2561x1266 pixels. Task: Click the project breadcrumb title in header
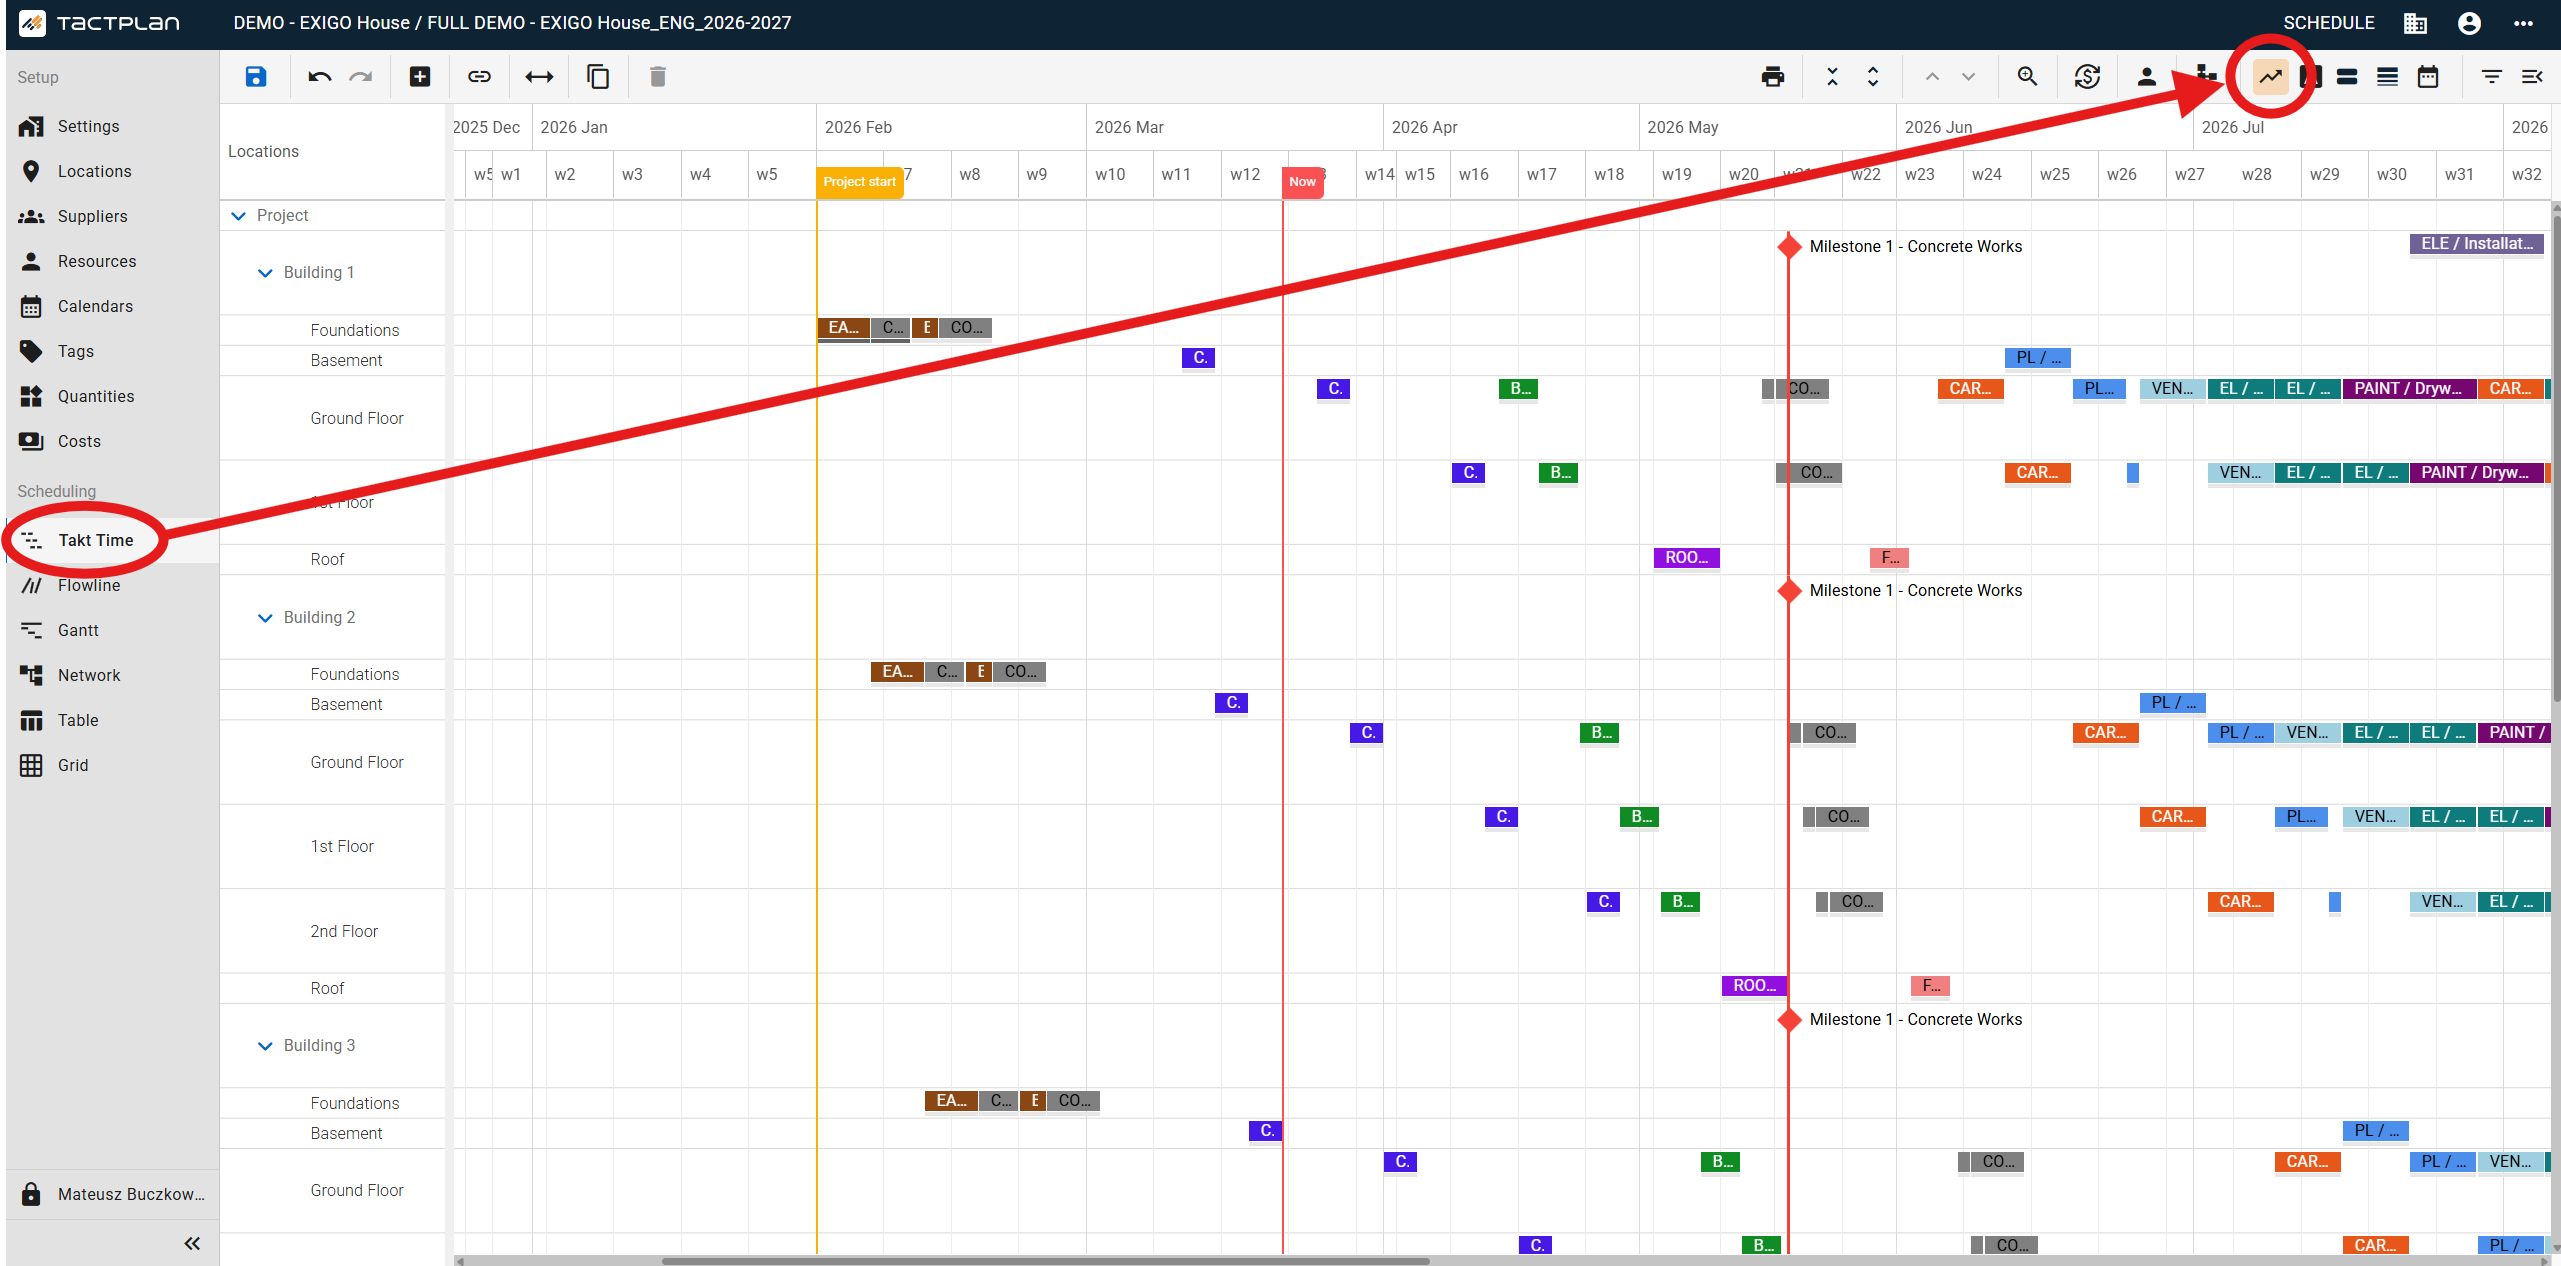(512, 23)
